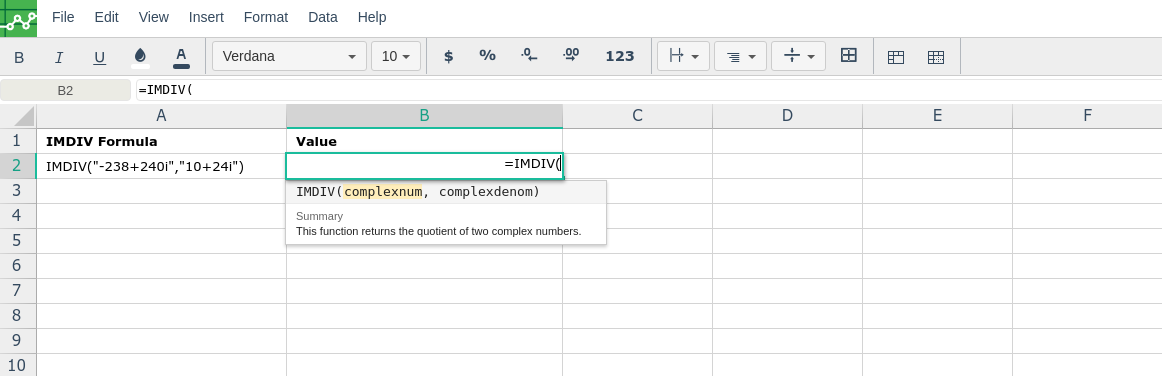Open the Data menu
The height and width of the screenshot is (376, 1162).
(x=322, y=17)
